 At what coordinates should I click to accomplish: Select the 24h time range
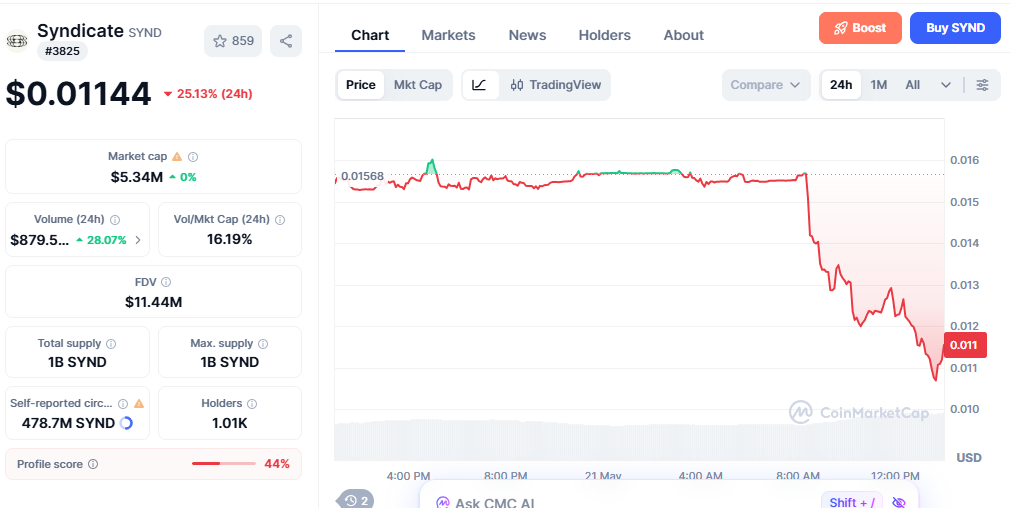pyautogui.click(x=841, y=85)
